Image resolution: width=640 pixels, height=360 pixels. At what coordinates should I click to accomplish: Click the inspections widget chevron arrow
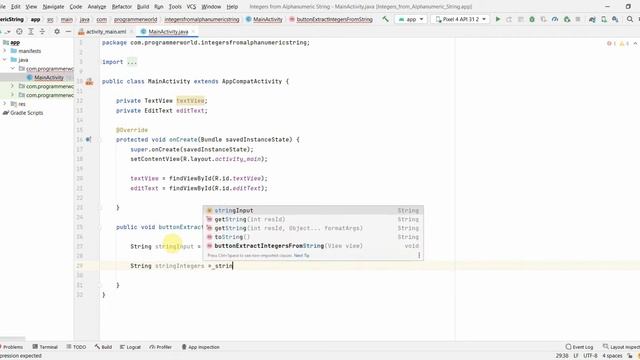[x=635, y=43]
